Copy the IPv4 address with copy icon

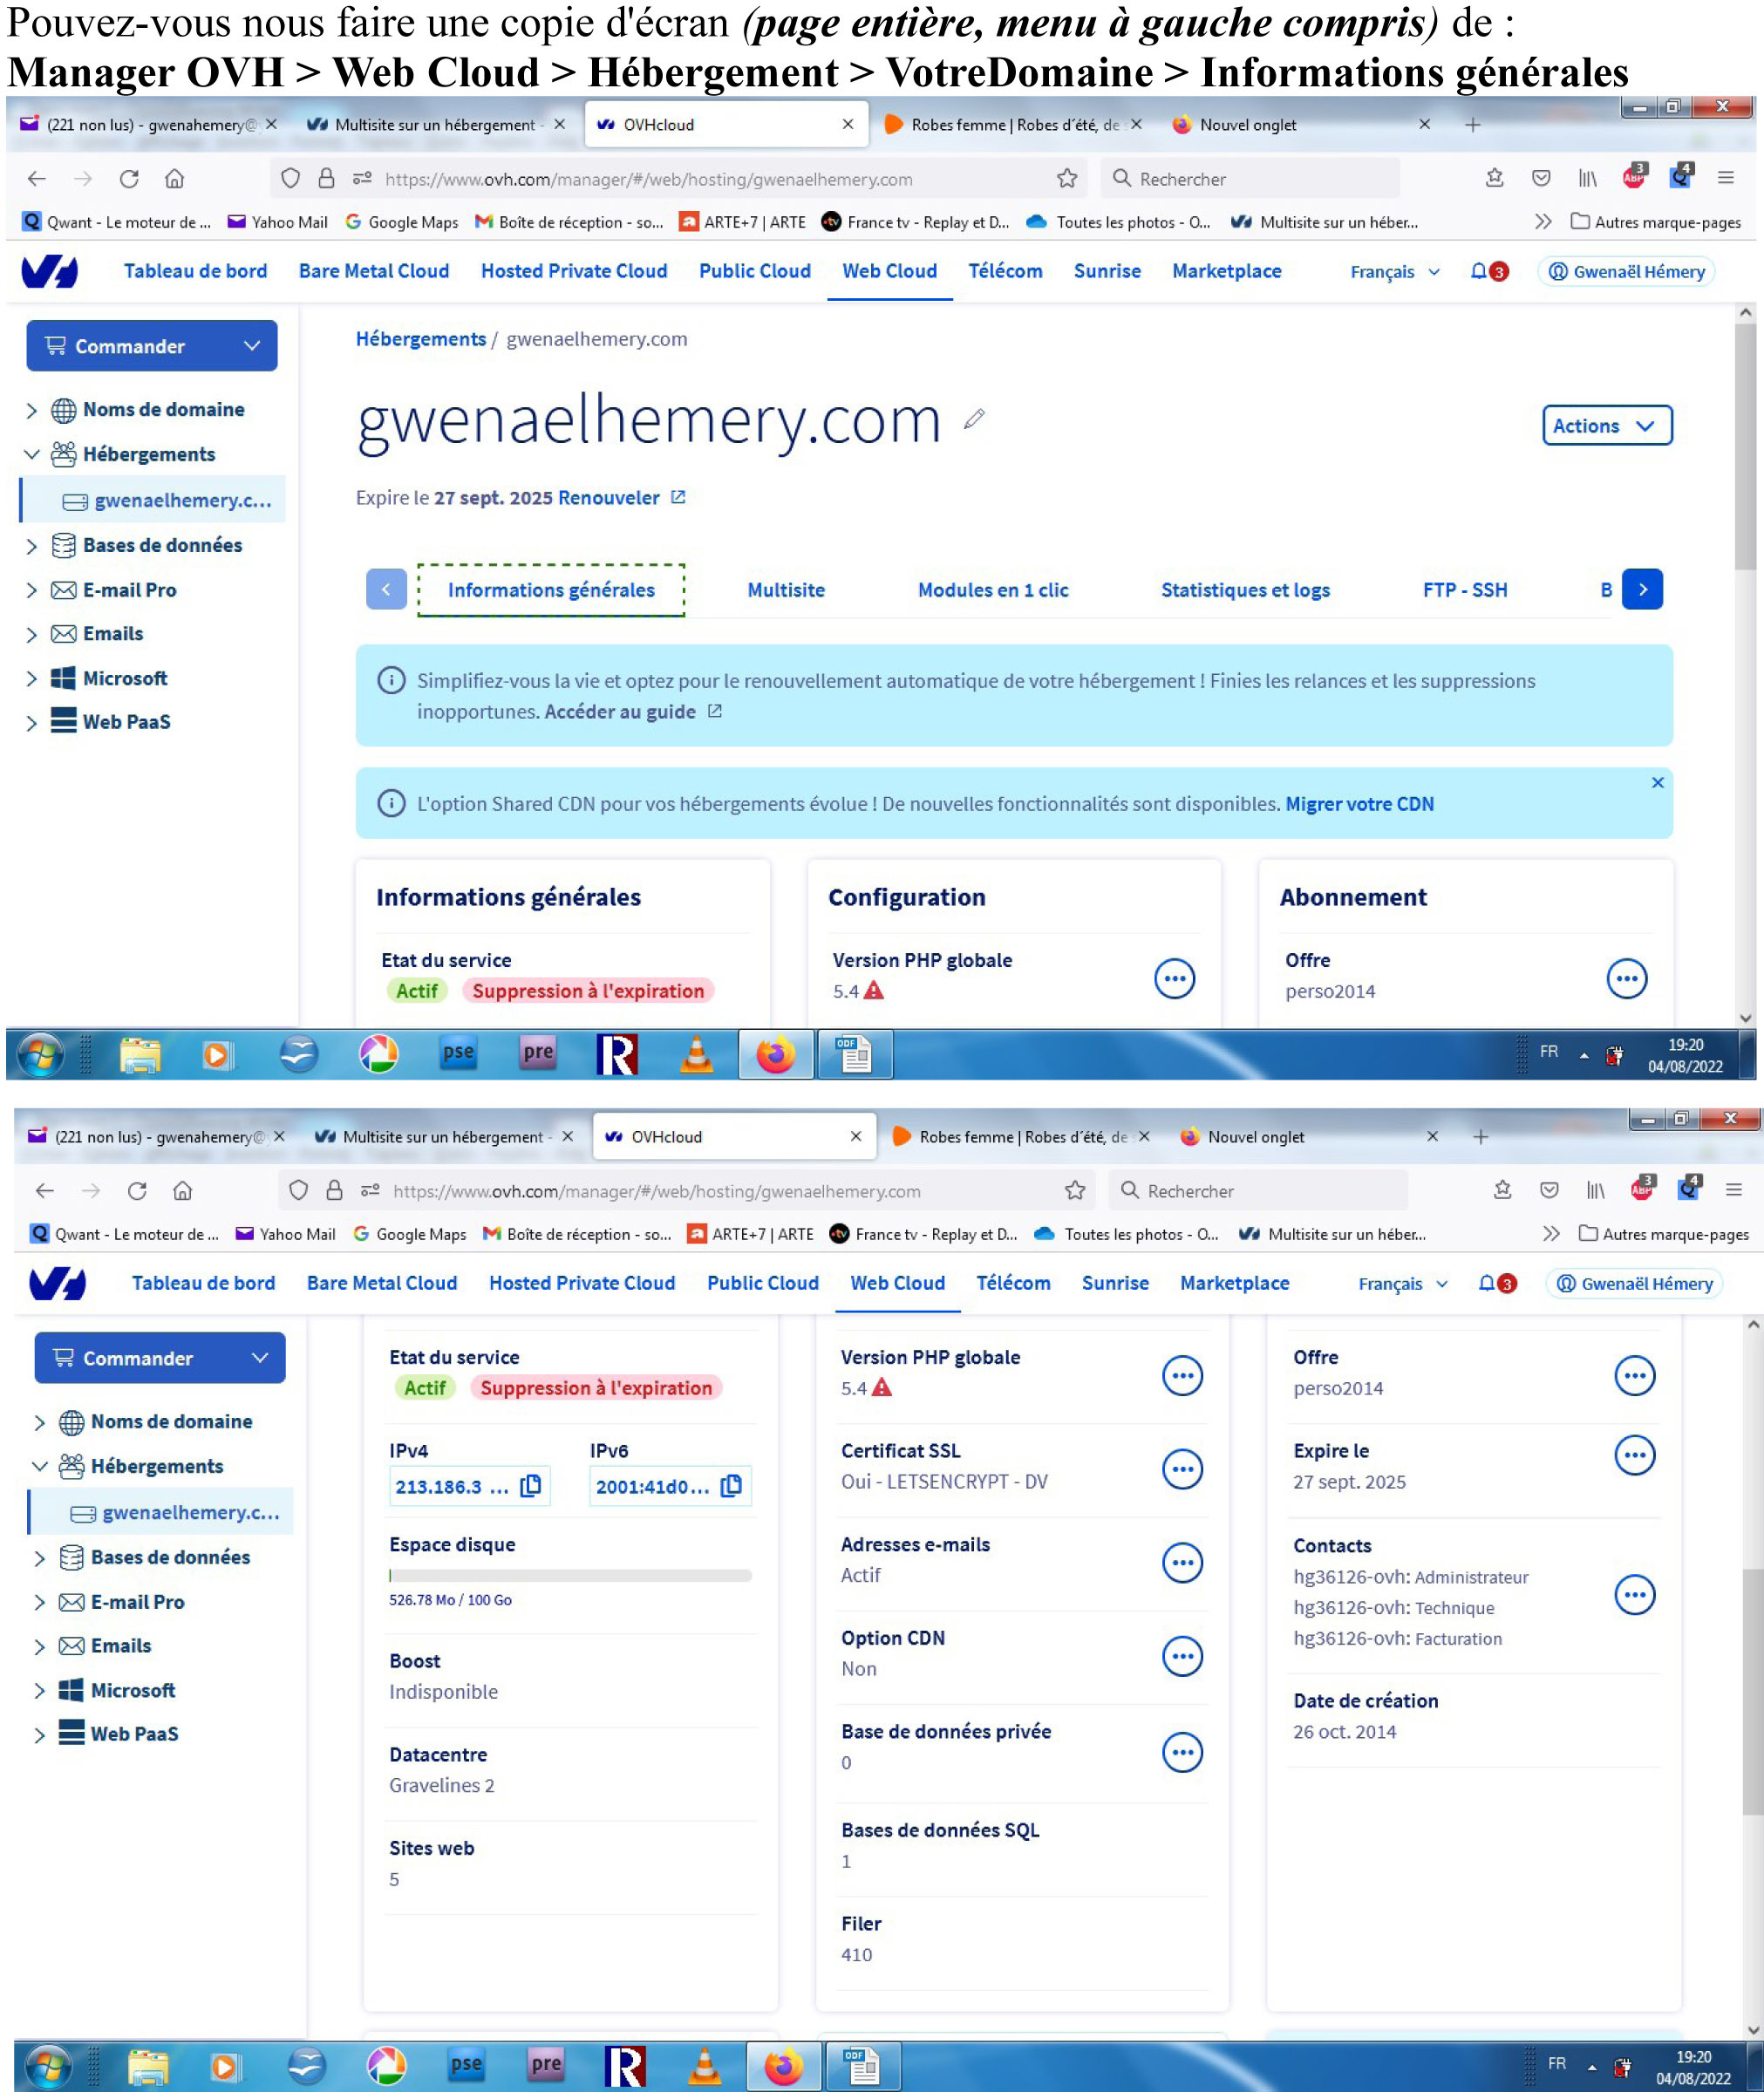point(531,1485)
